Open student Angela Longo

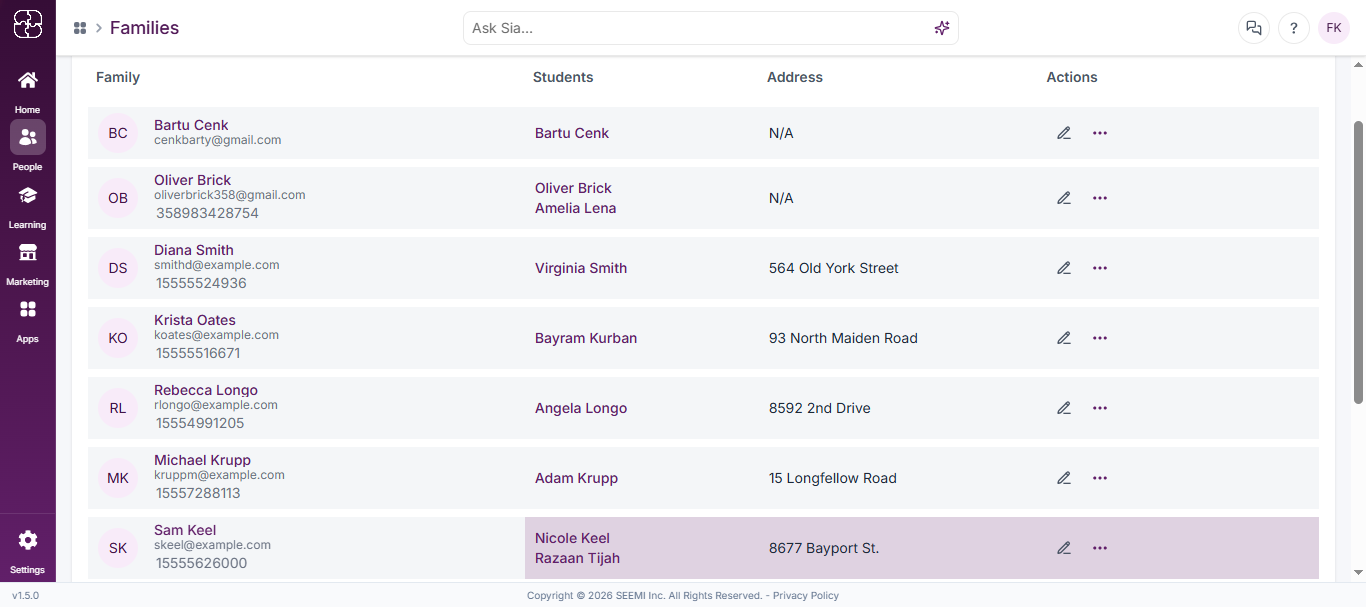(581, 408)
